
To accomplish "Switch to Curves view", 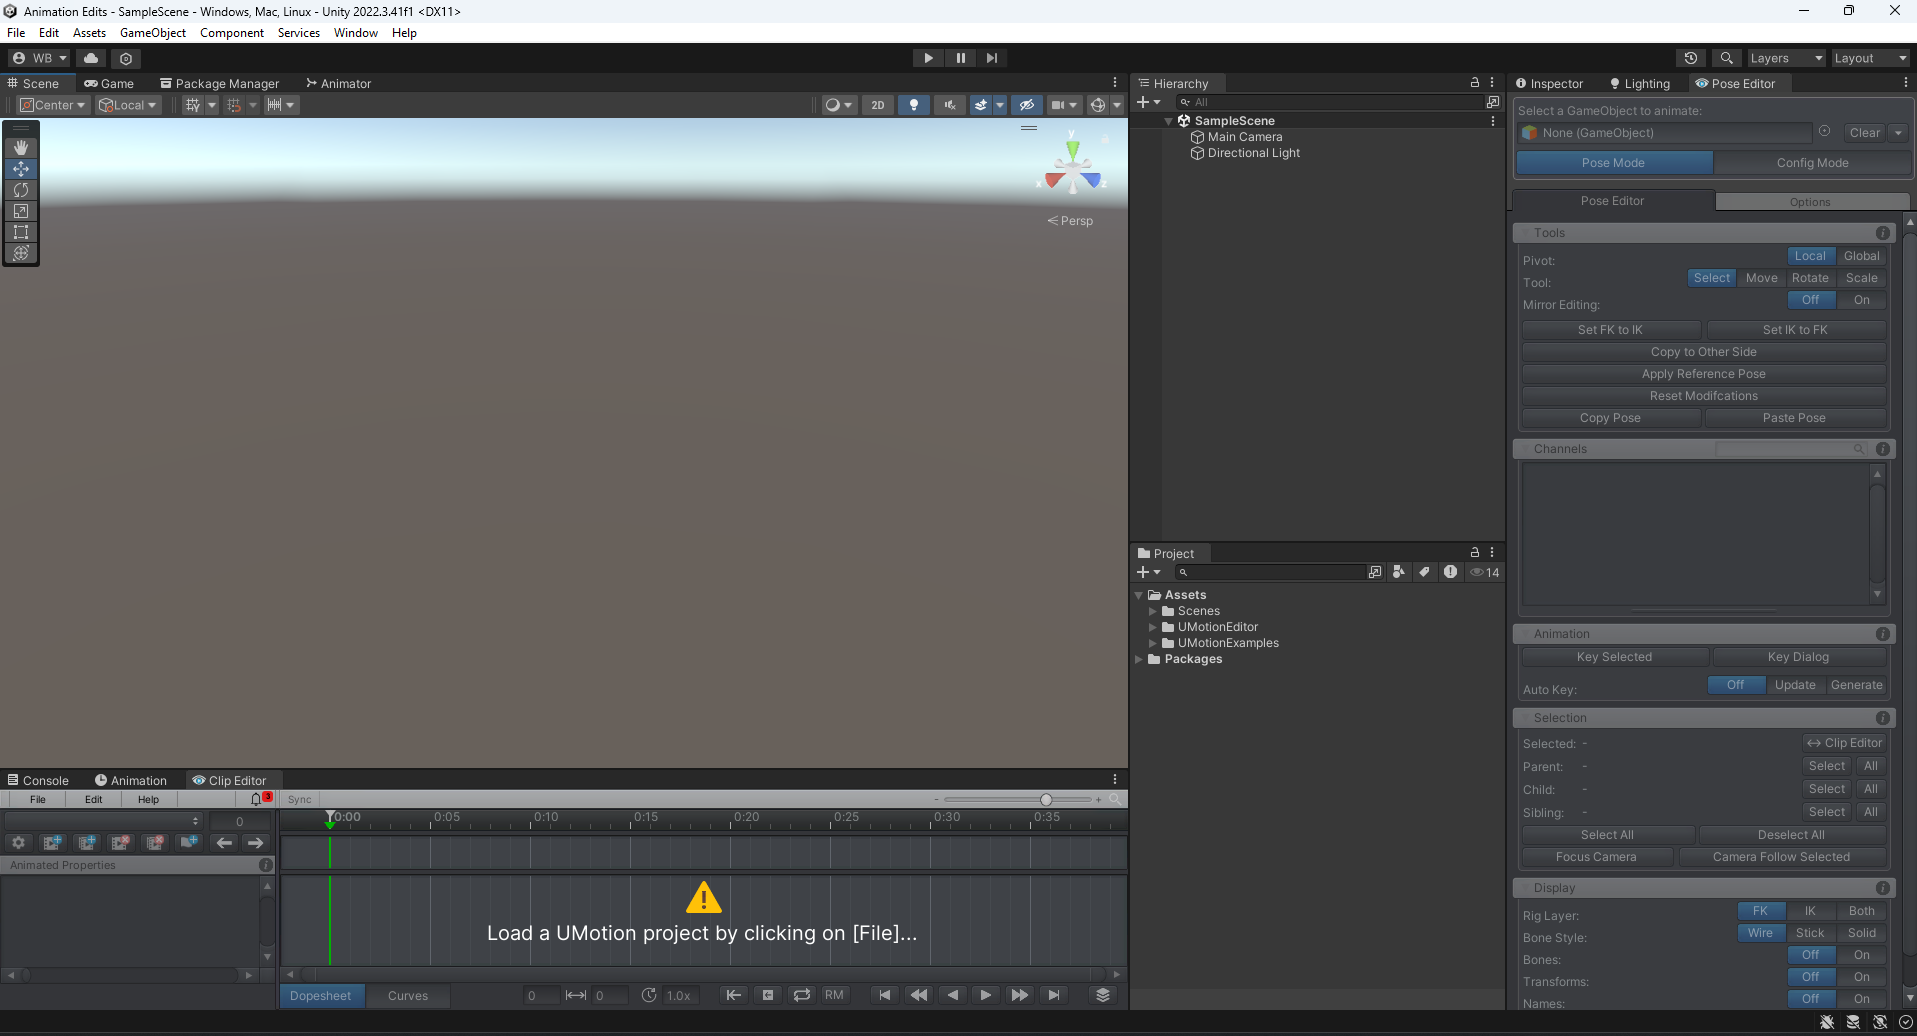I will 408,996.
